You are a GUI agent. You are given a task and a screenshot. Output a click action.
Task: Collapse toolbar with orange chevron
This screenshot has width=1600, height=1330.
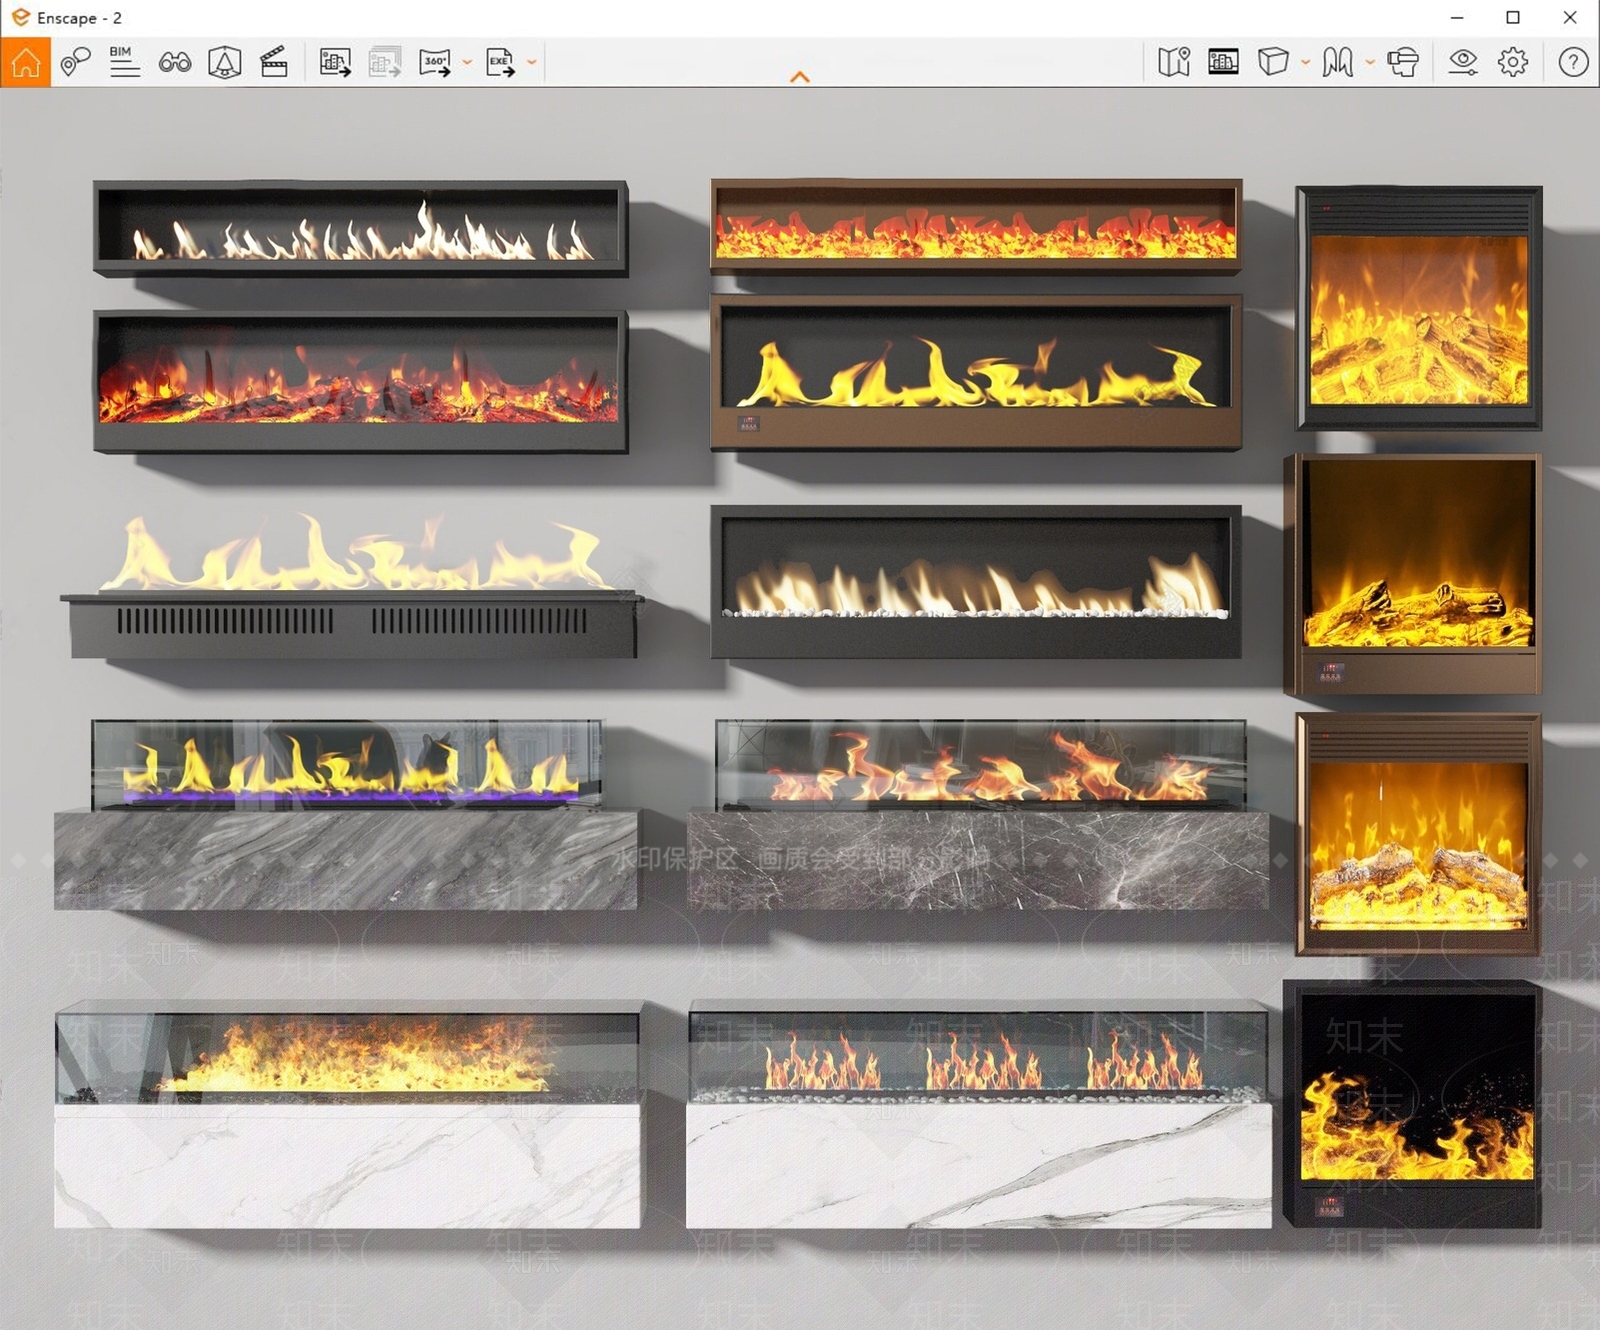800,77
